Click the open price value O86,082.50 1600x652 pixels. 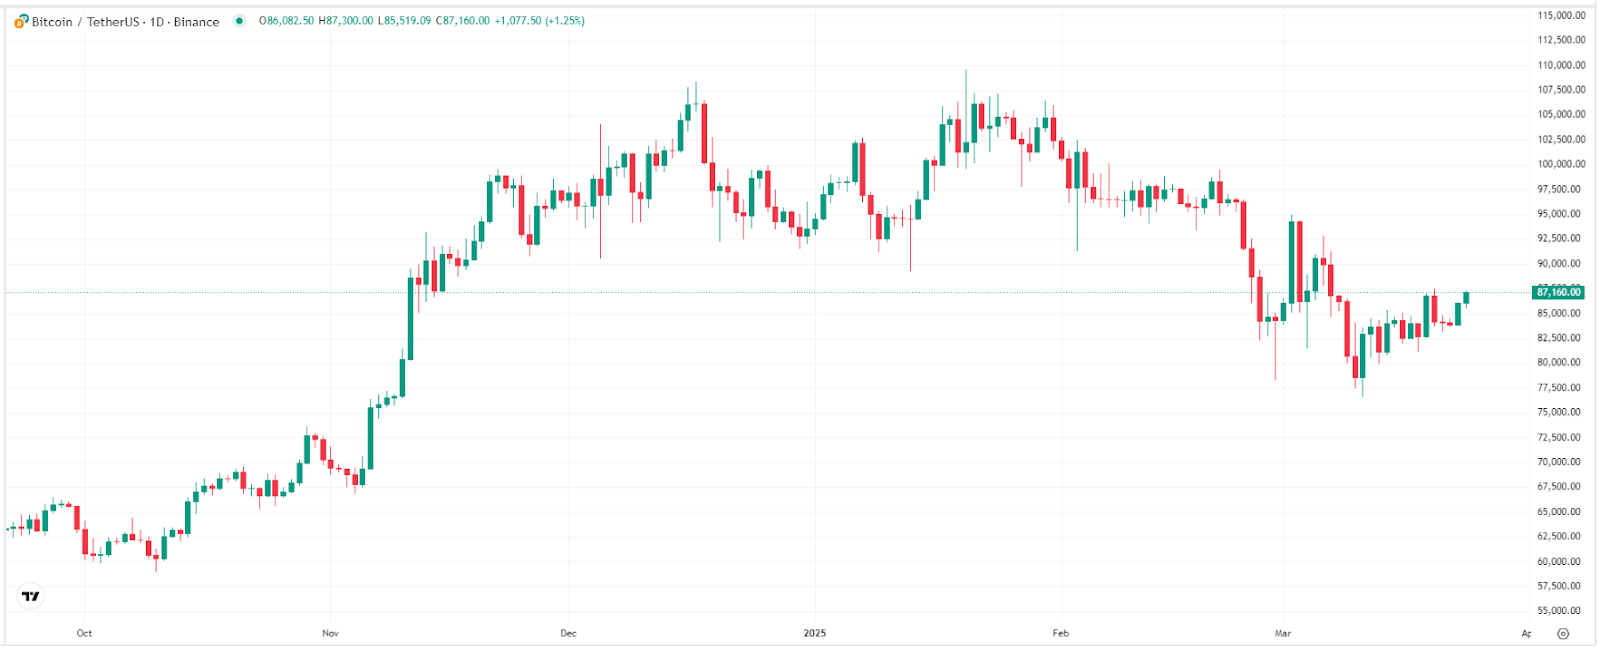pos(286,21)
